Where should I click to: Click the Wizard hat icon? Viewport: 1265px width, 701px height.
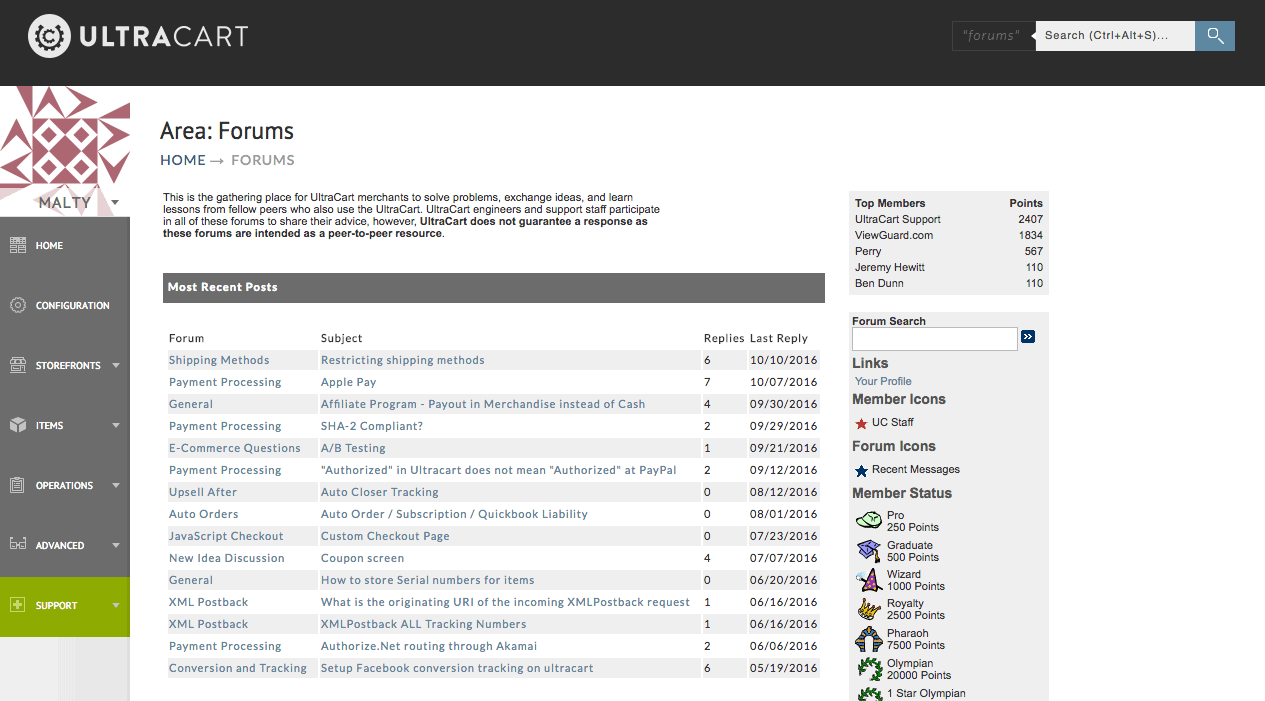[869, 580]
